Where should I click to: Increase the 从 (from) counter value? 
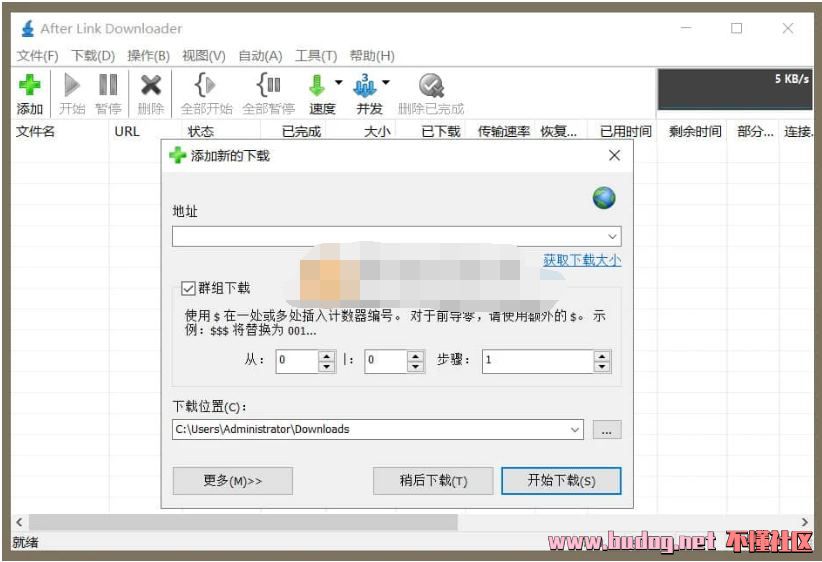327,356
